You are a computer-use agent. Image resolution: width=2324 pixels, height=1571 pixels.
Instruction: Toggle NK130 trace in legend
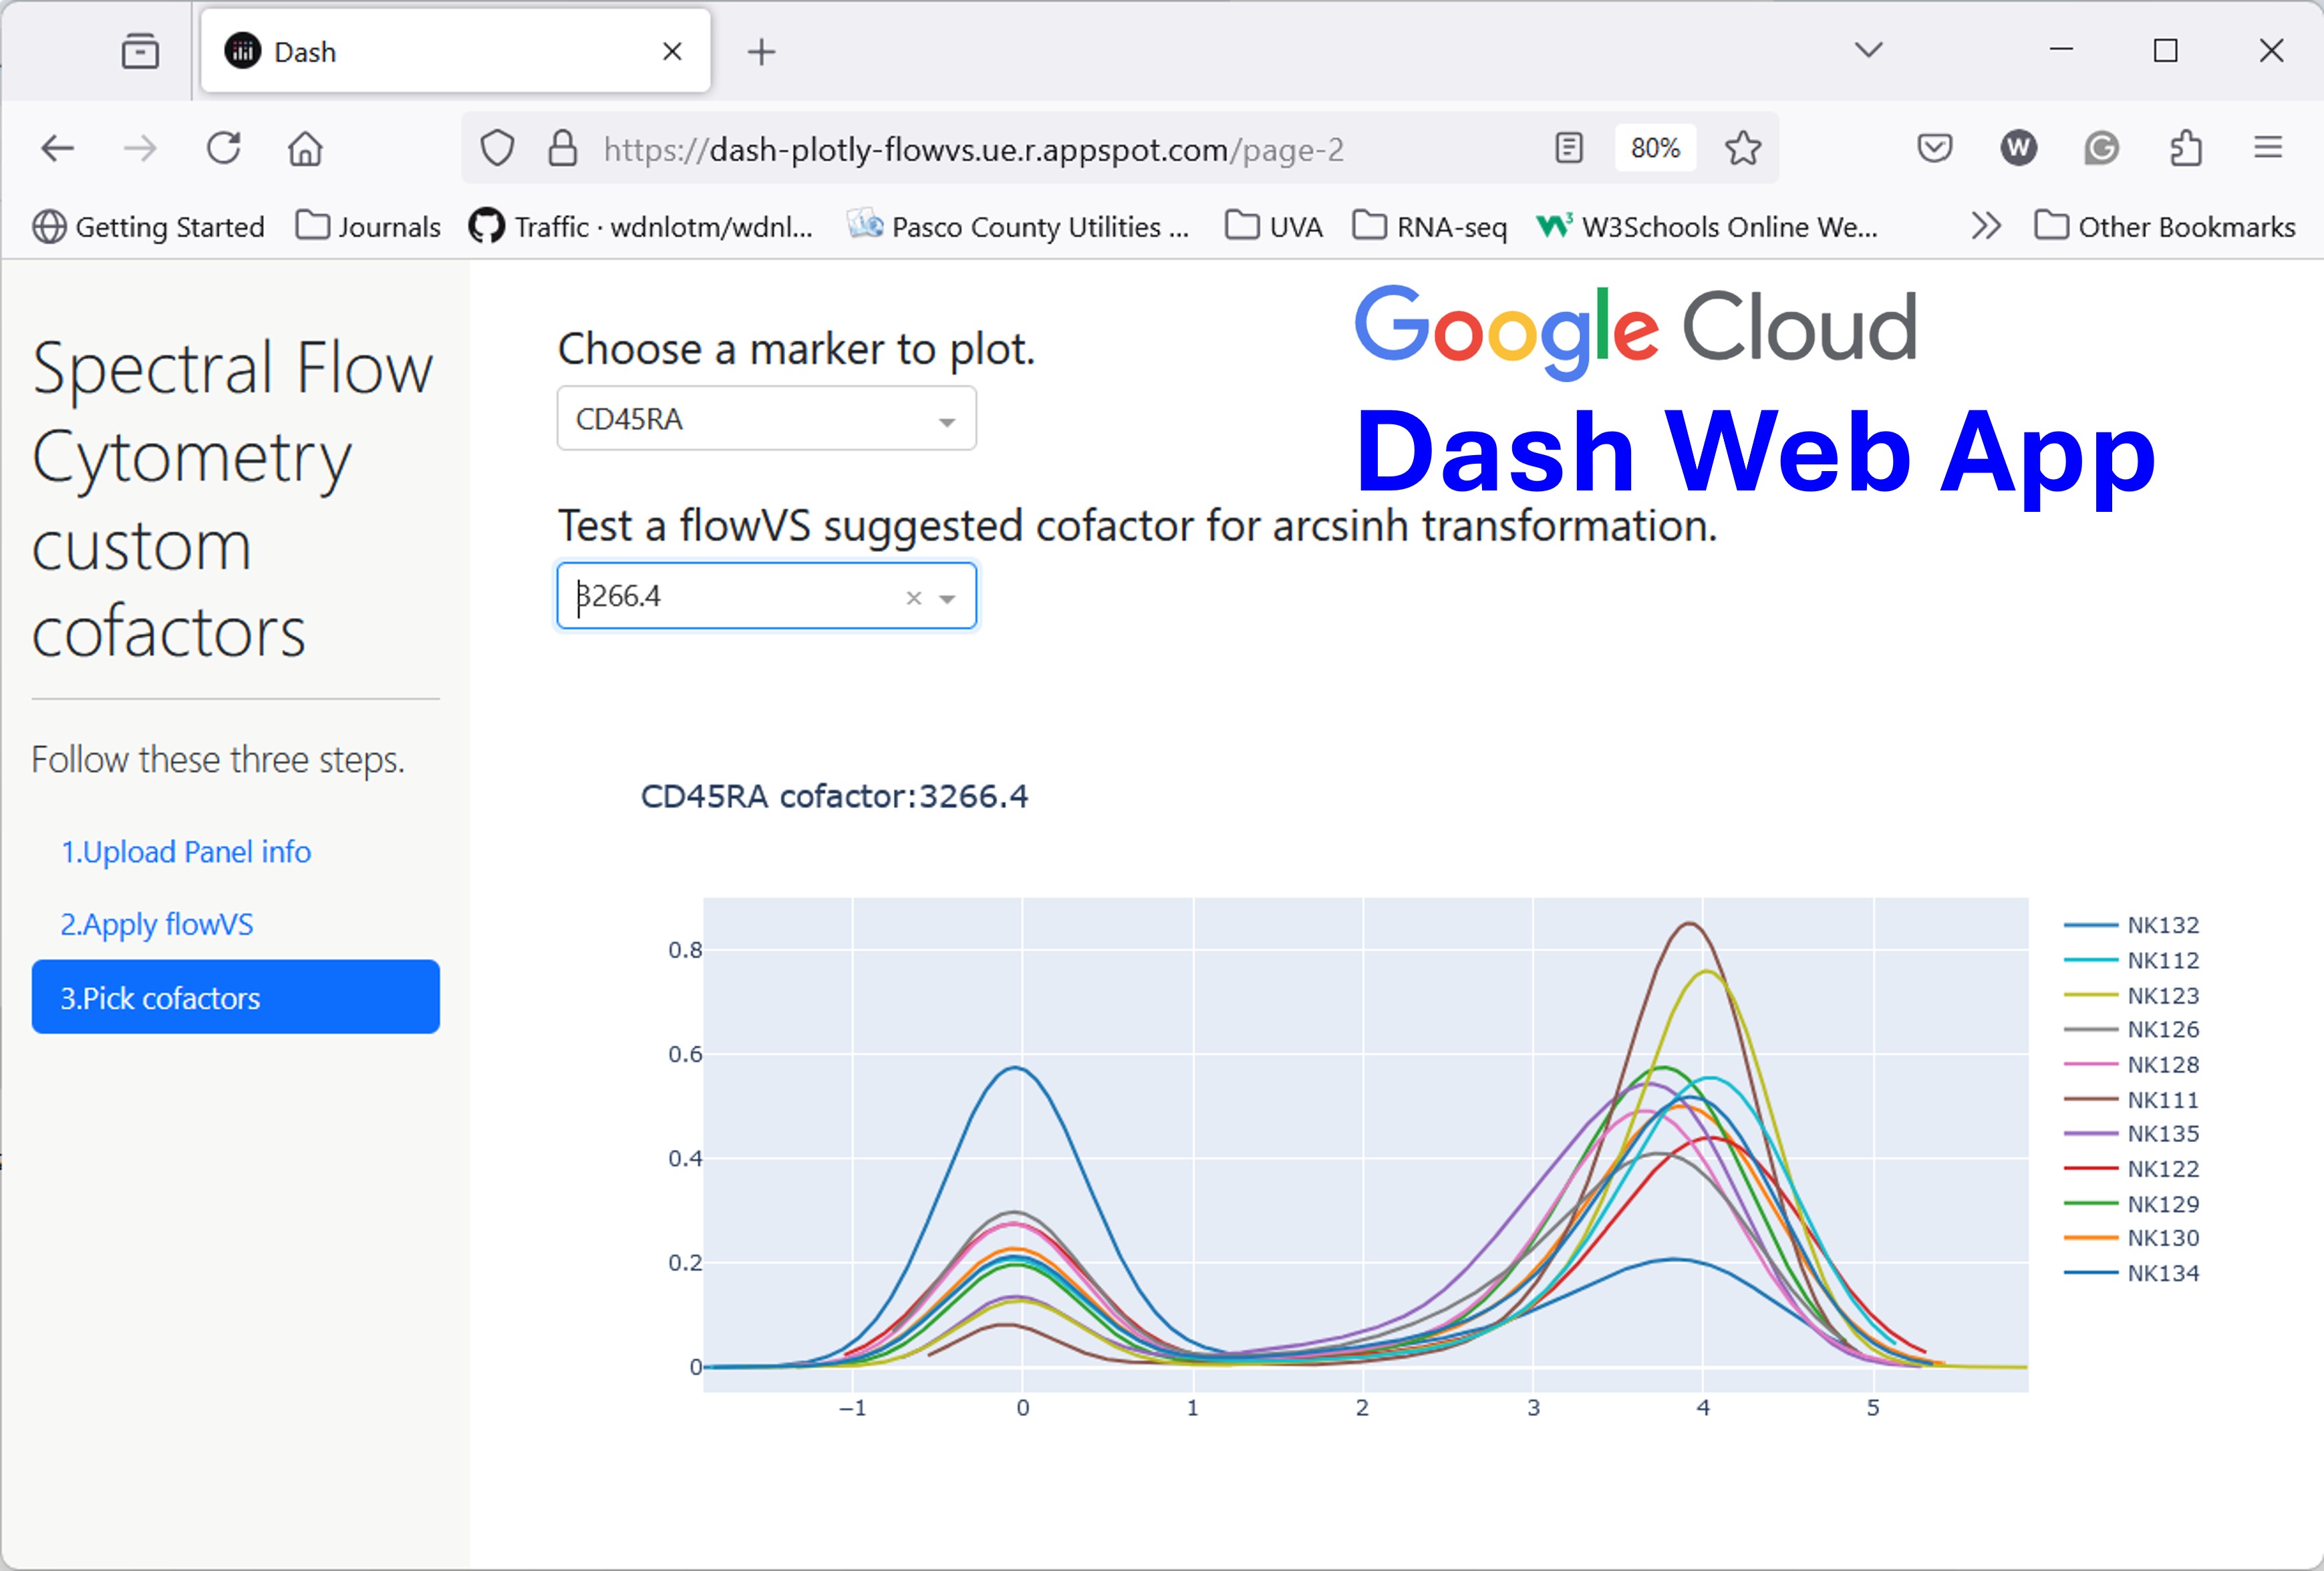[x=2133, y=1238]
